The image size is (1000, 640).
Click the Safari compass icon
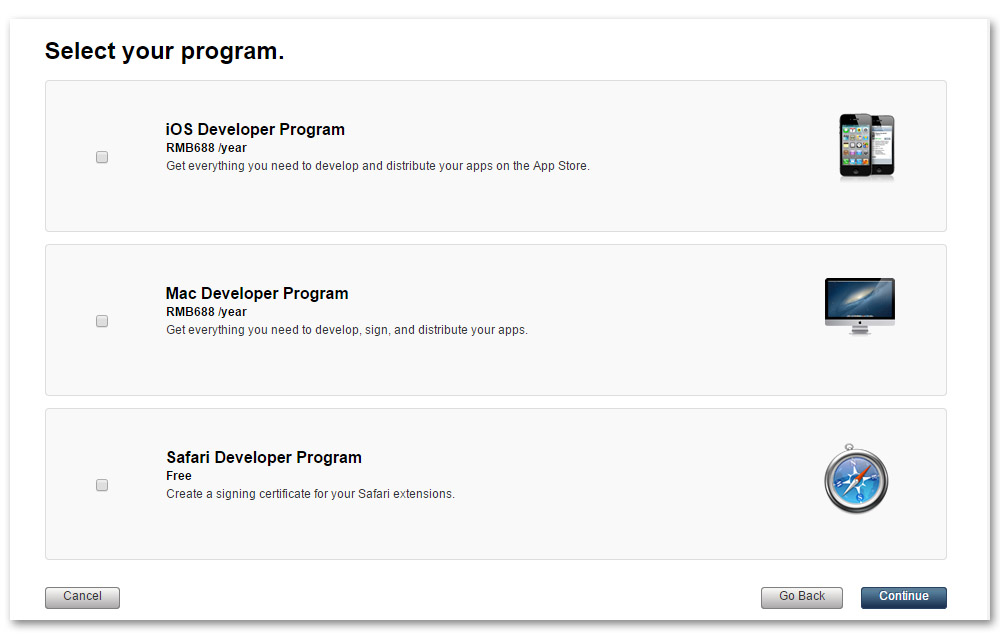coord(856,479)
